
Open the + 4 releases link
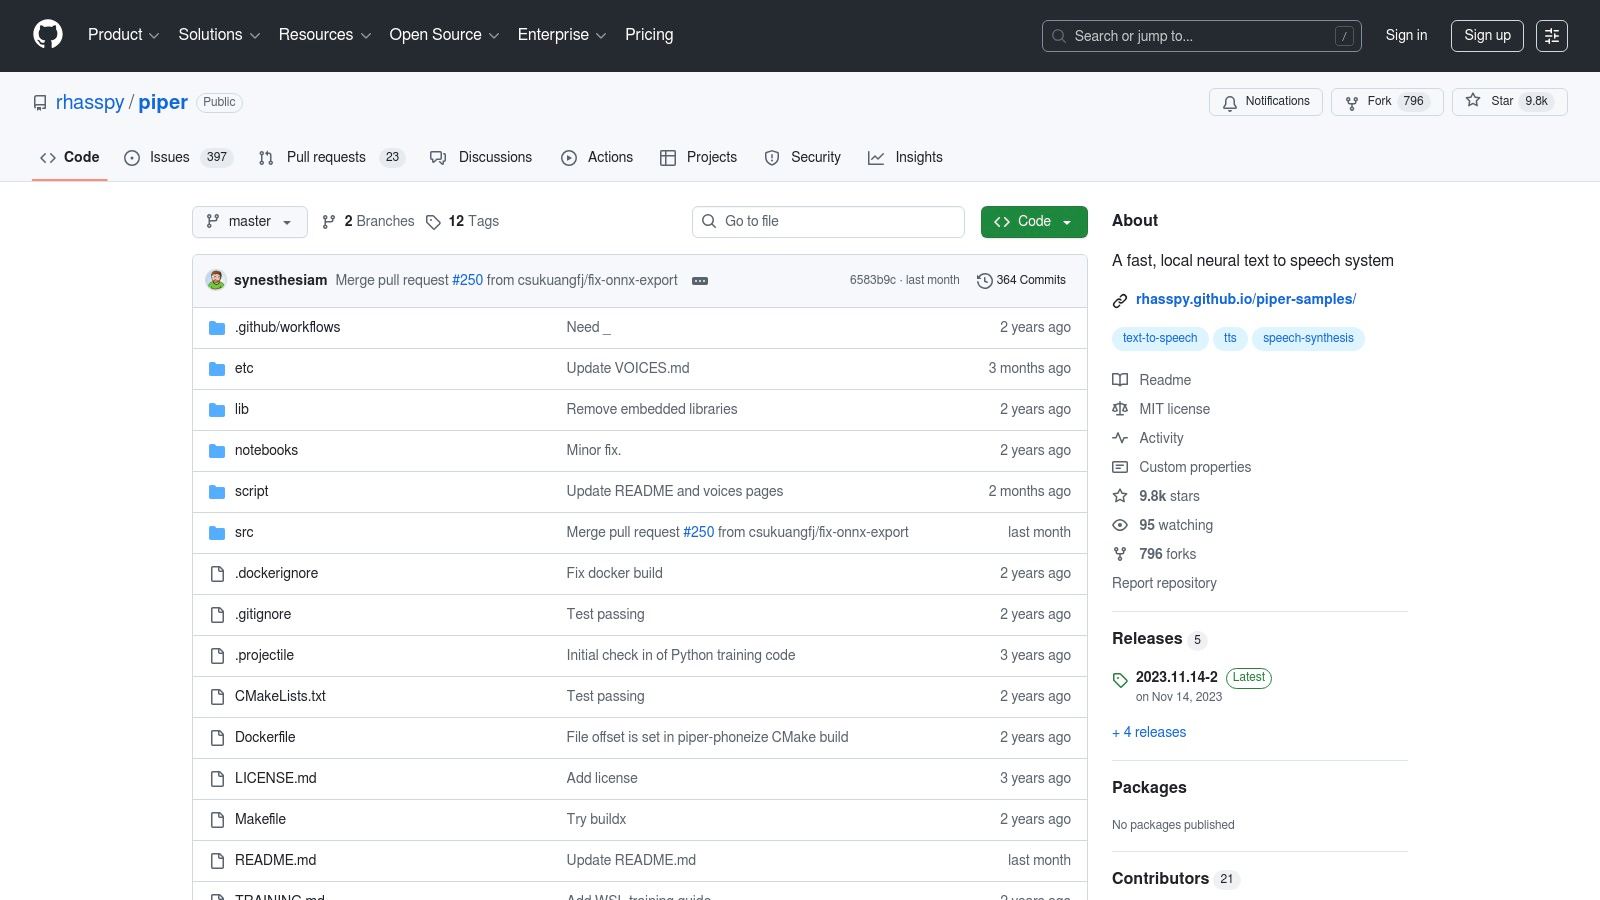1149,733
